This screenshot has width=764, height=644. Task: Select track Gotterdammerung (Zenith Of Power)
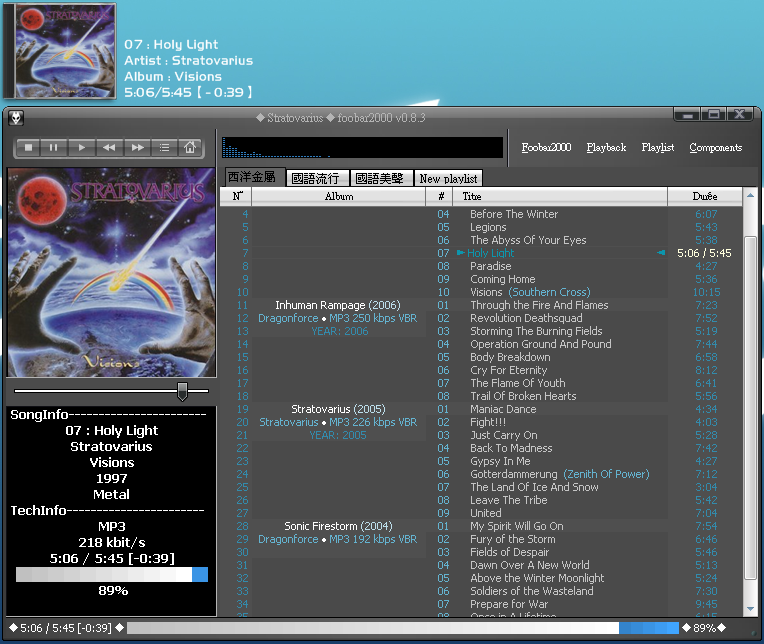[559, 474]
